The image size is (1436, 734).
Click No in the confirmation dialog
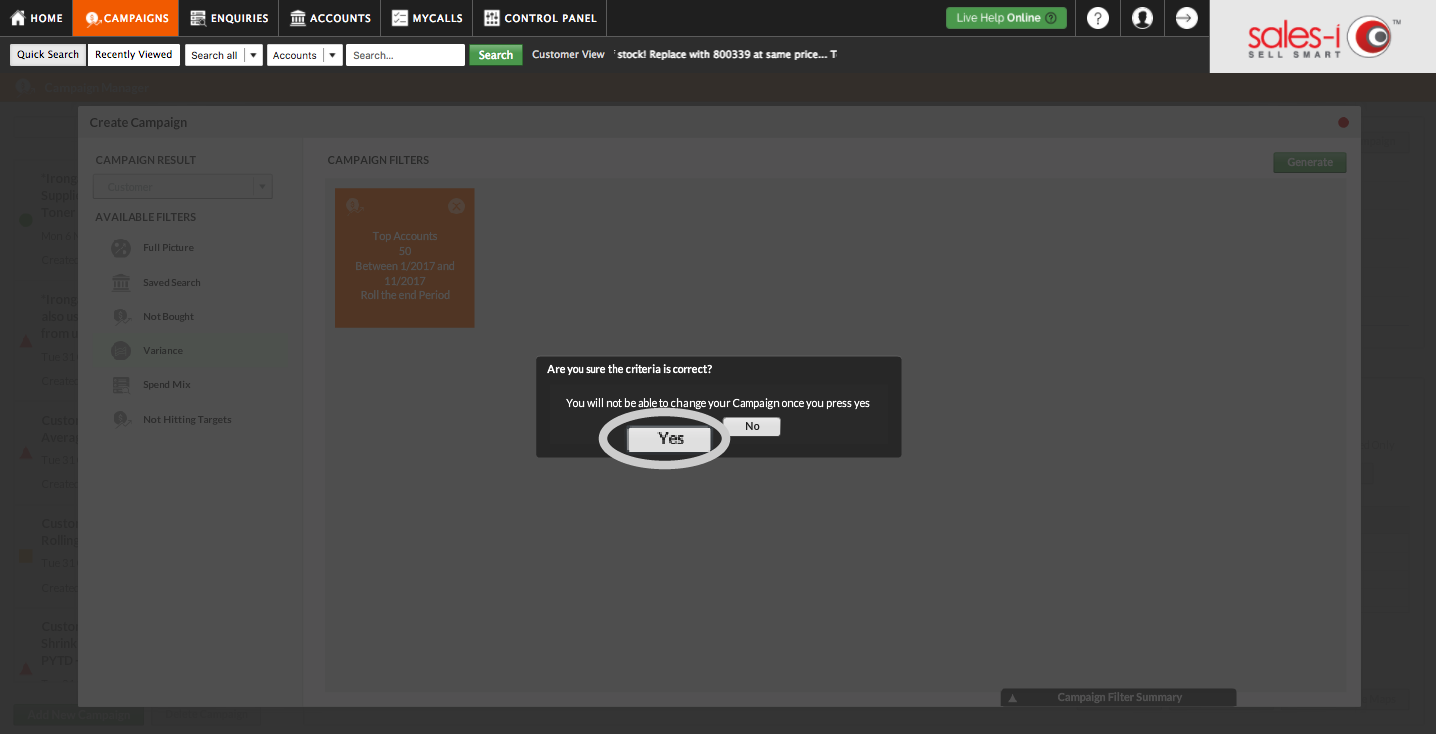(752, 427)
